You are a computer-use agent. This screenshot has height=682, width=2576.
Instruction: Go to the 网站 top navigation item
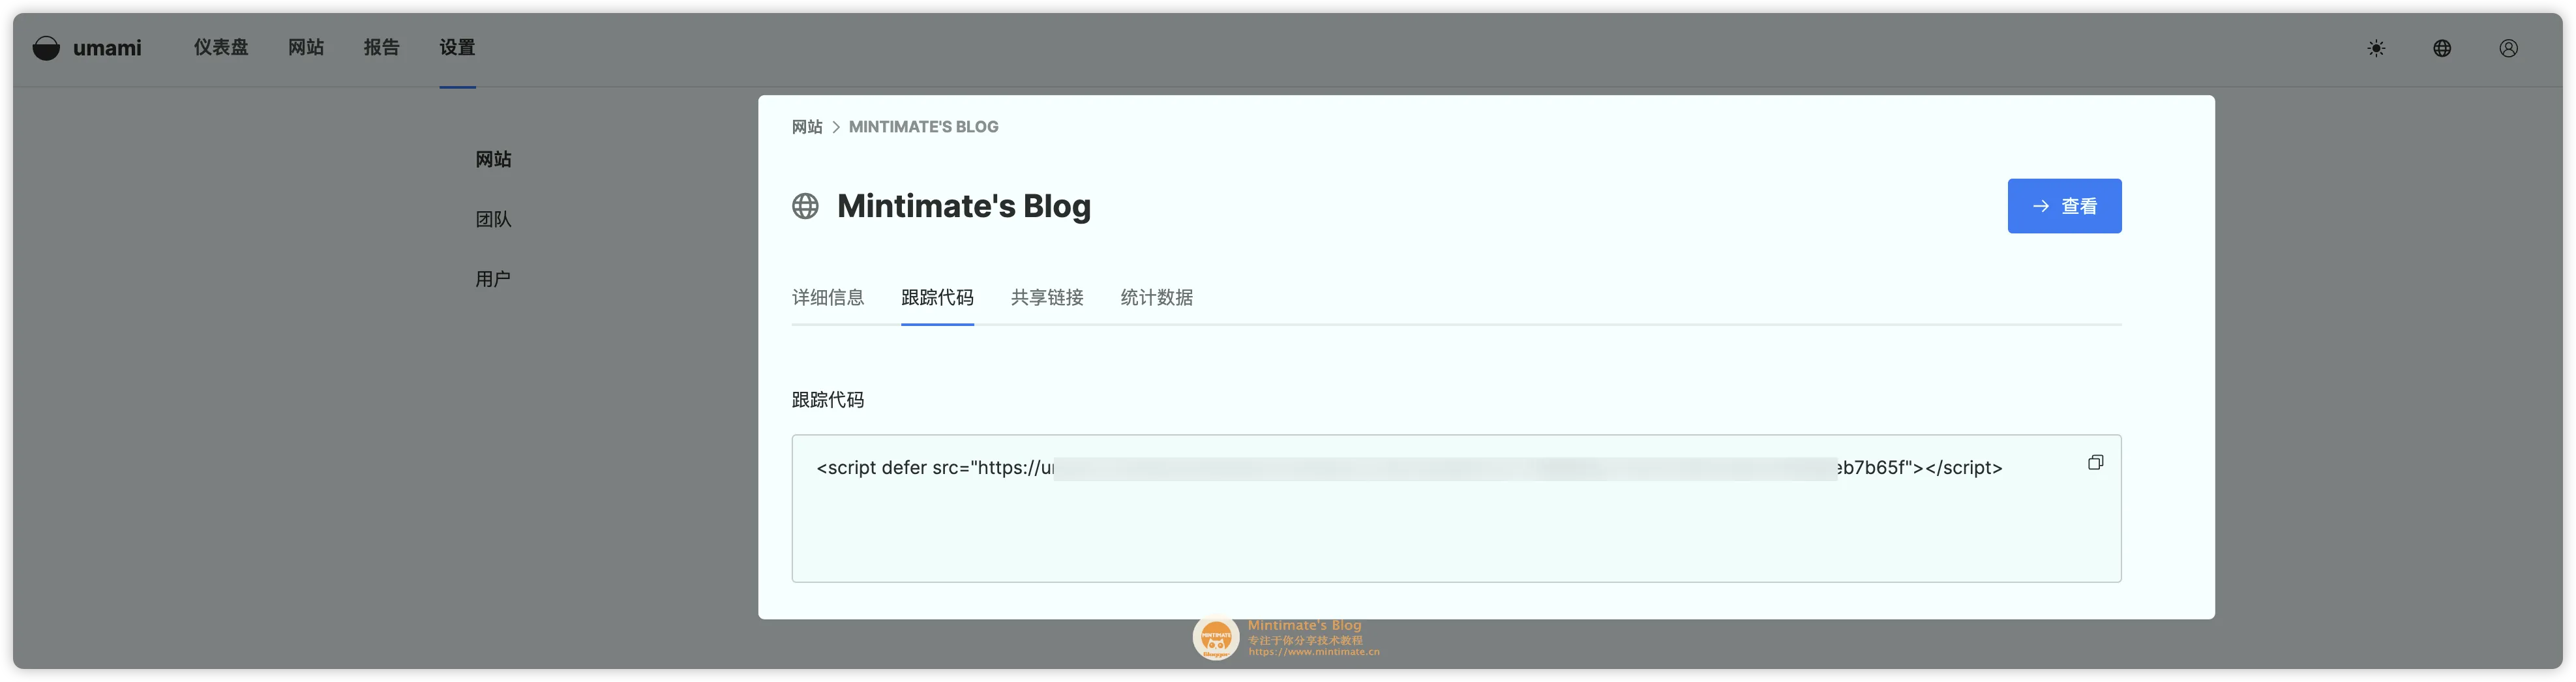[x=306, y=48]
